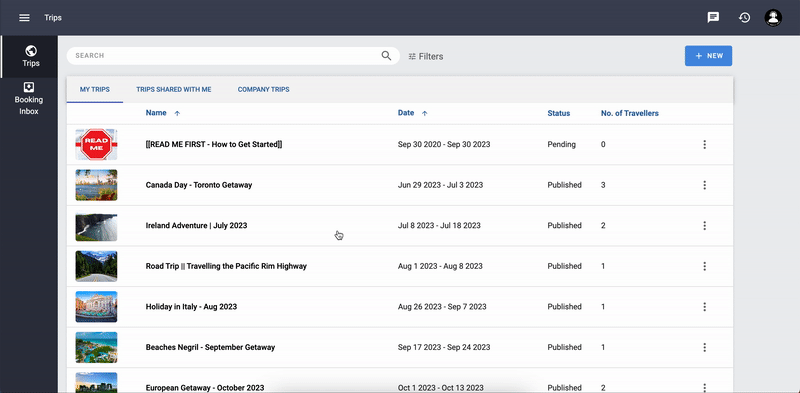Create a new trip with NEW button
This screenshot has height=393, width=800.
click(708, 56)
